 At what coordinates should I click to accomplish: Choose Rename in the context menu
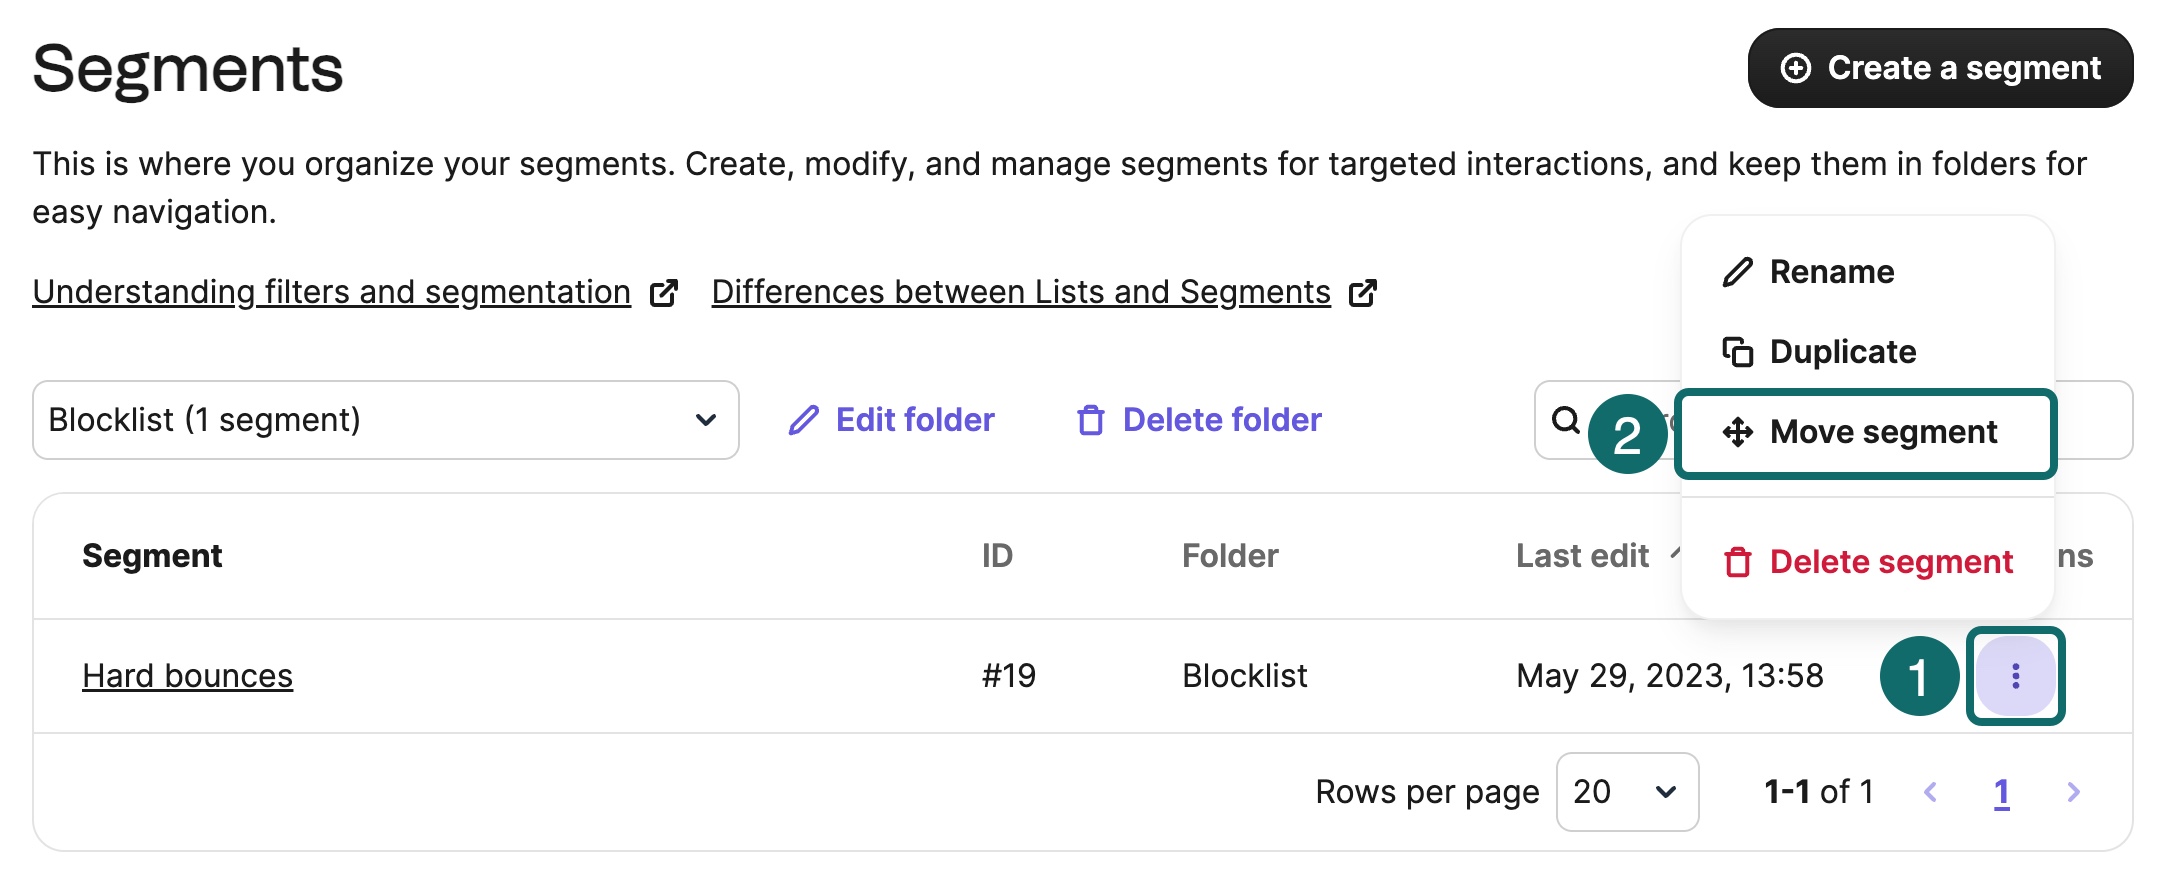[1830, 272]
